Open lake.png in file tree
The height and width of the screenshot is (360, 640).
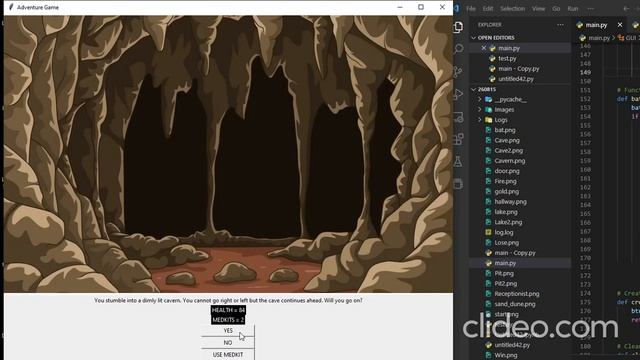pyautogui.click(x=506, y=212)
